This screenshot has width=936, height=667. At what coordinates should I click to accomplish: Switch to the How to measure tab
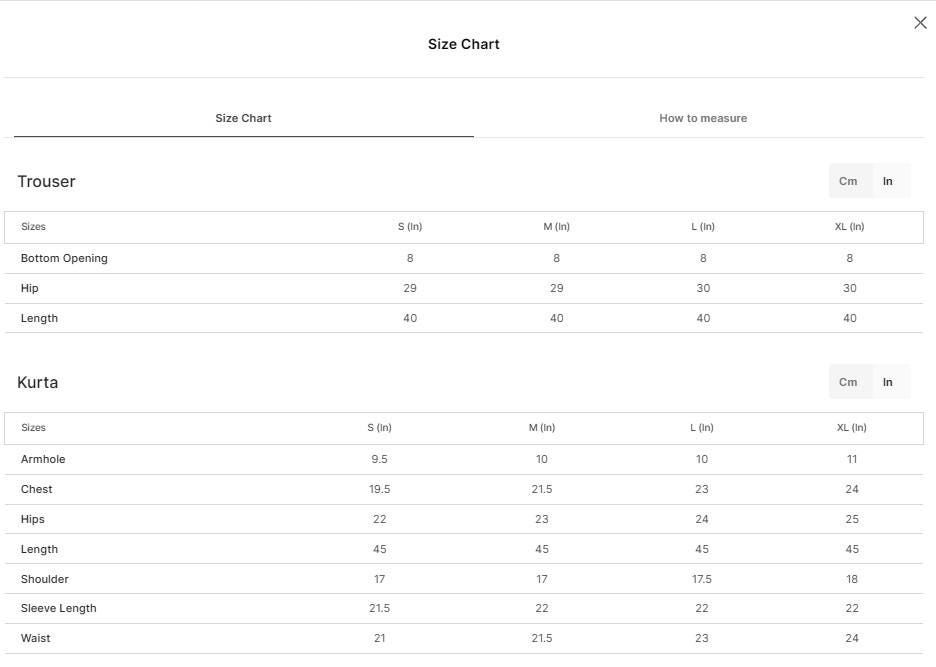(703, 118)
